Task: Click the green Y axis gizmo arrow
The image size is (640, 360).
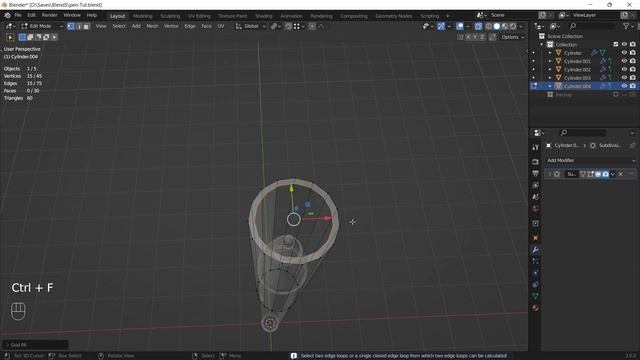Action: [291, 188]
